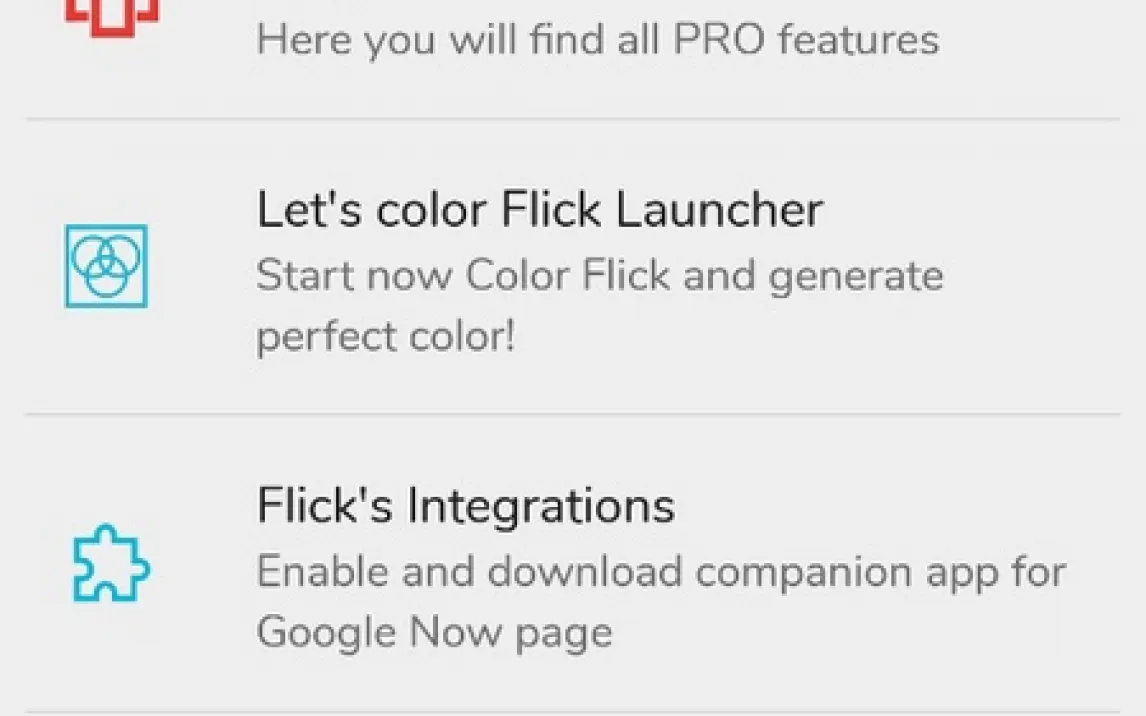Click the word "Integrations" in the heading
This screenshot has height=716, width=1146.
[x=540, y=505]
